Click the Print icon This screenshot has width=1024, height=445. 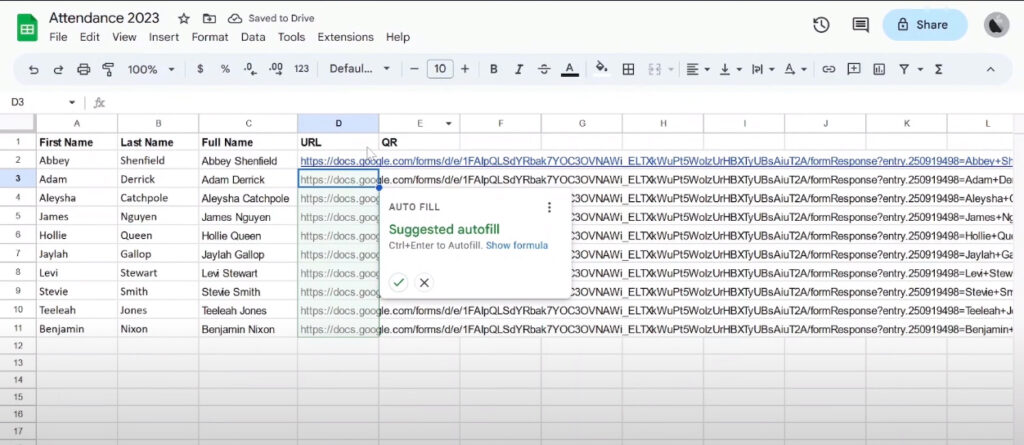point(84,69)
